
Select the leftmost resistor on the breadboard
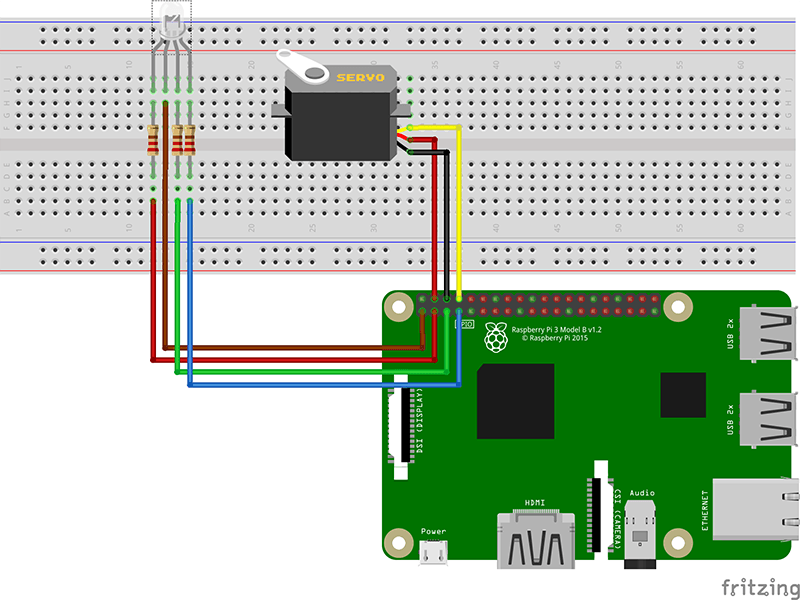(152, 140)
